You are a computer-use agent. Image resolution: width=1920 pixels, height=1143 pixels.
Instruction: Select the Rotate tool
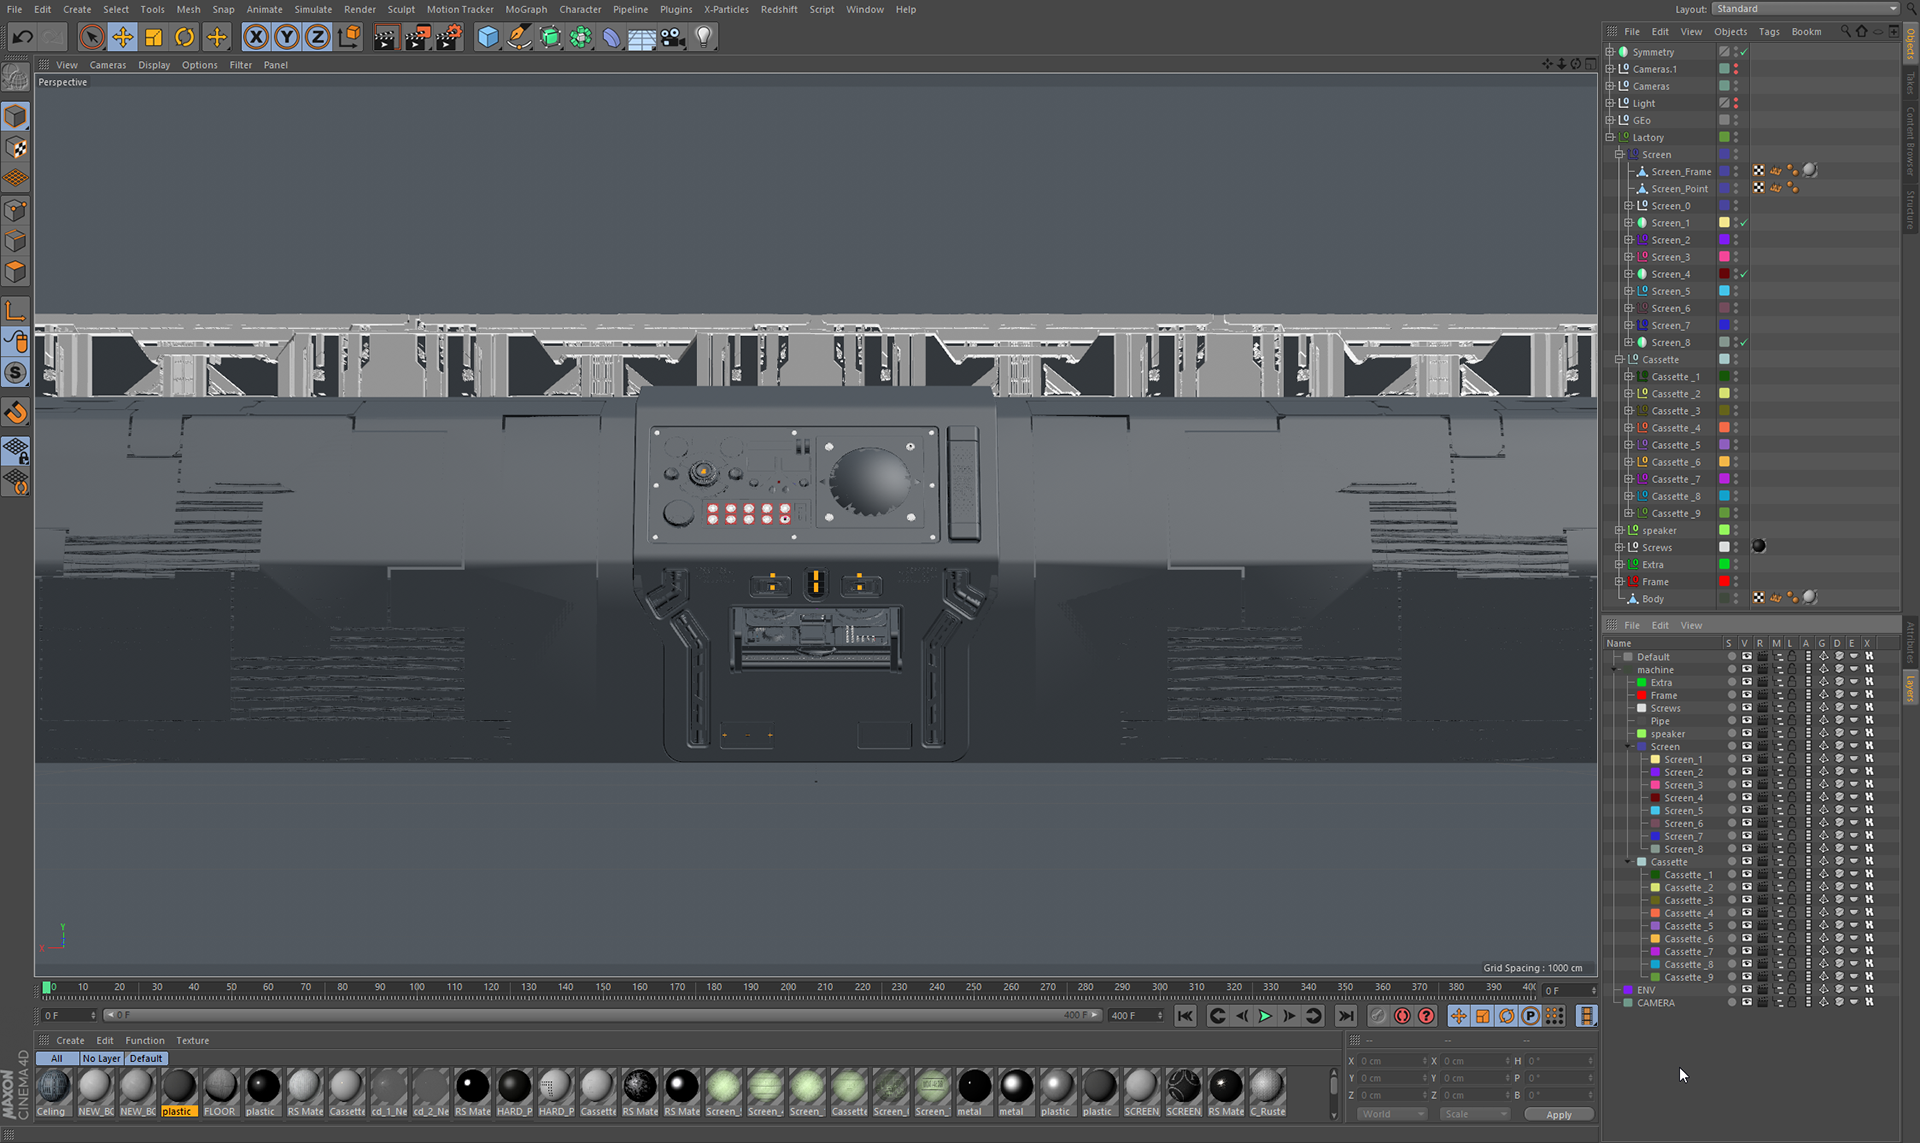coord(185,37)
